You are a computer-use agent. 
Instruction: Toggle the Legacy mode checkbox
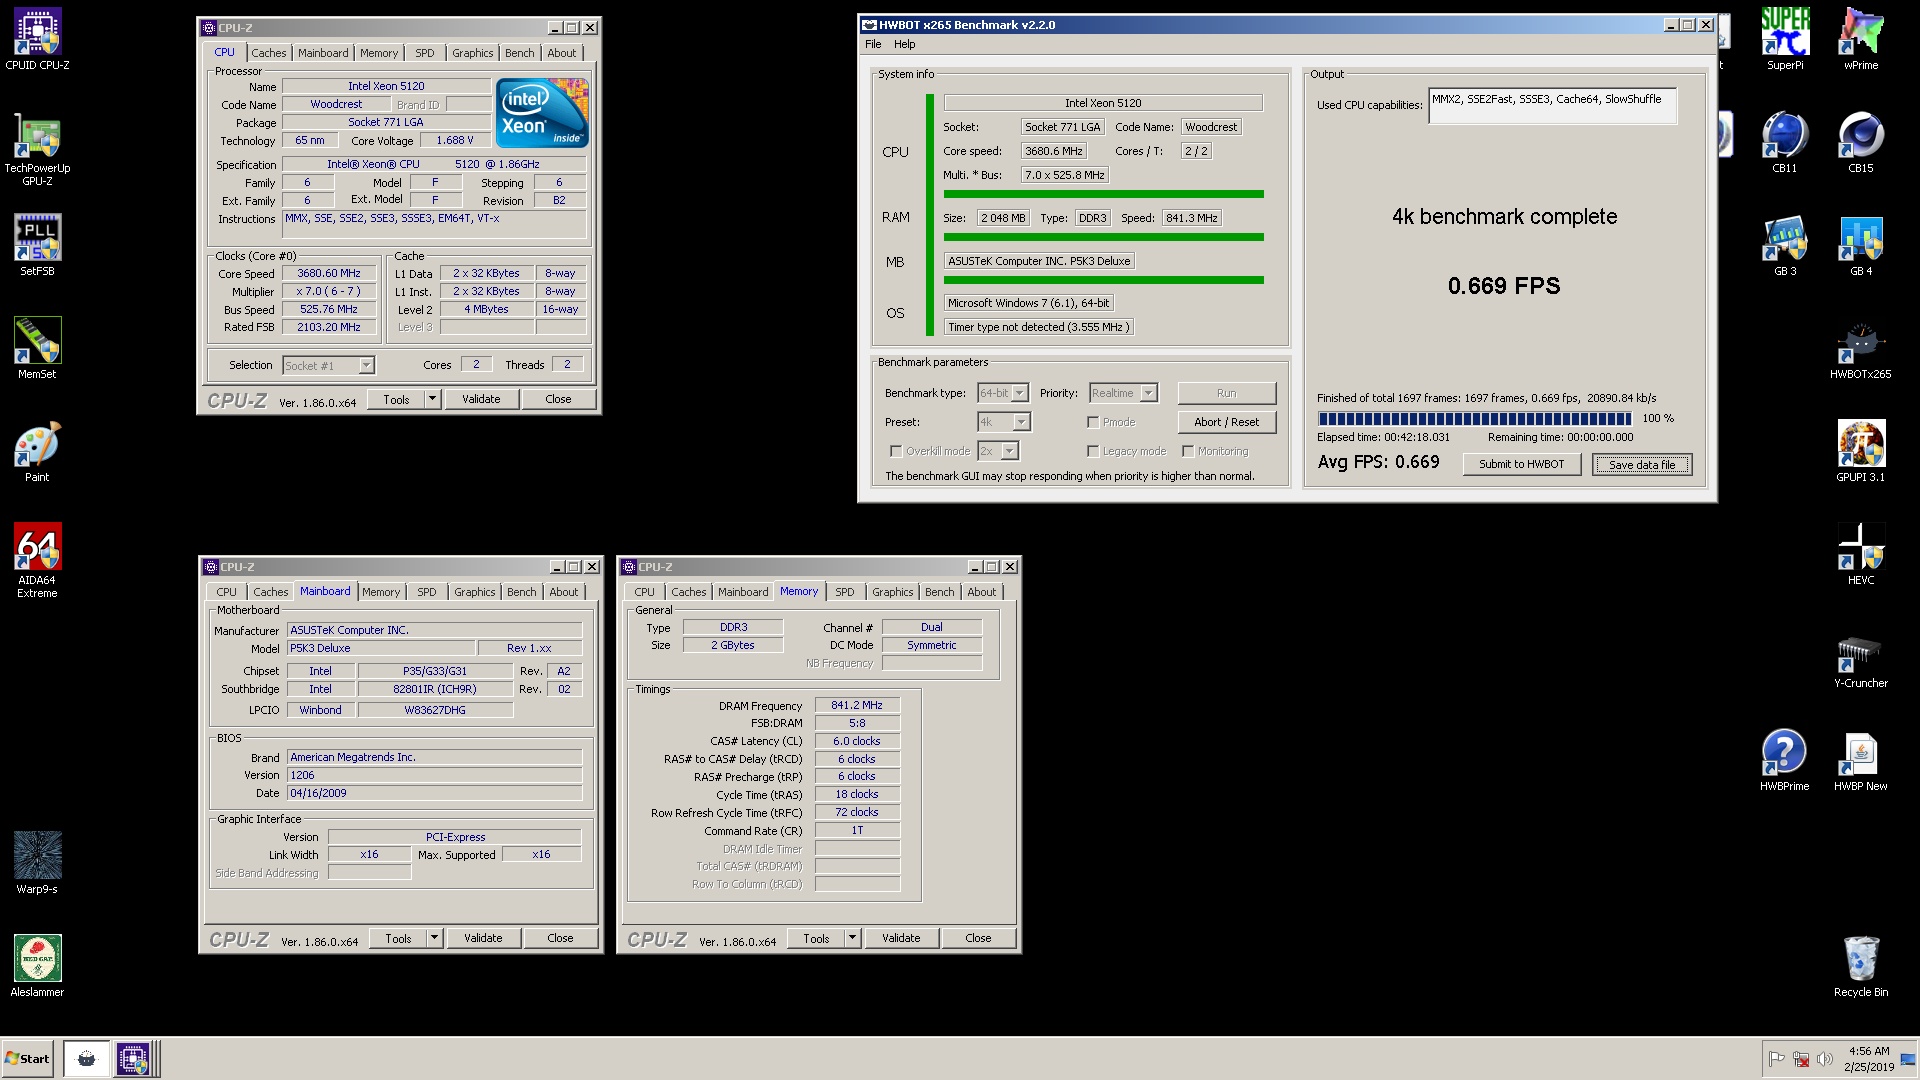pyautogui.click(x=1093, y=451)
